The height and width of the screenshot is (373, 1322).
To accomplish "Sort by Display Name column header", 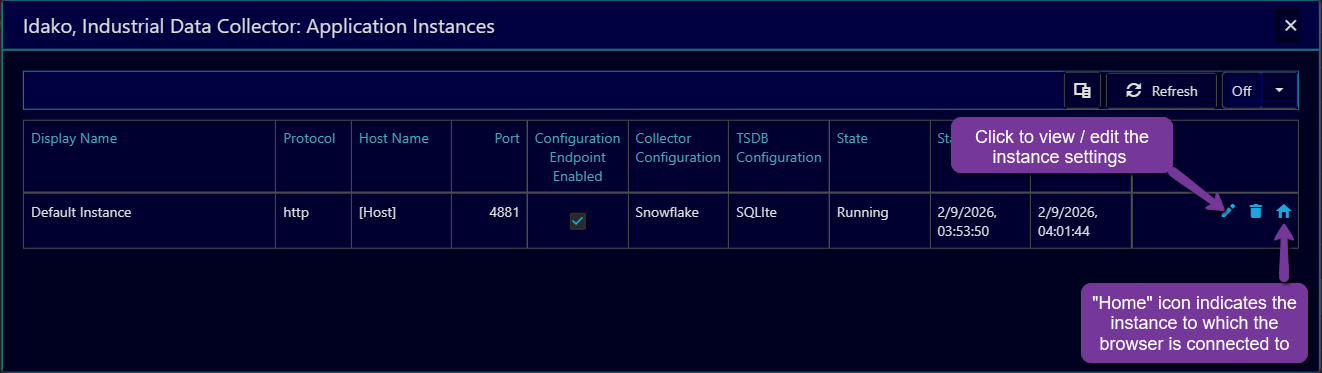I will point(74,139).
